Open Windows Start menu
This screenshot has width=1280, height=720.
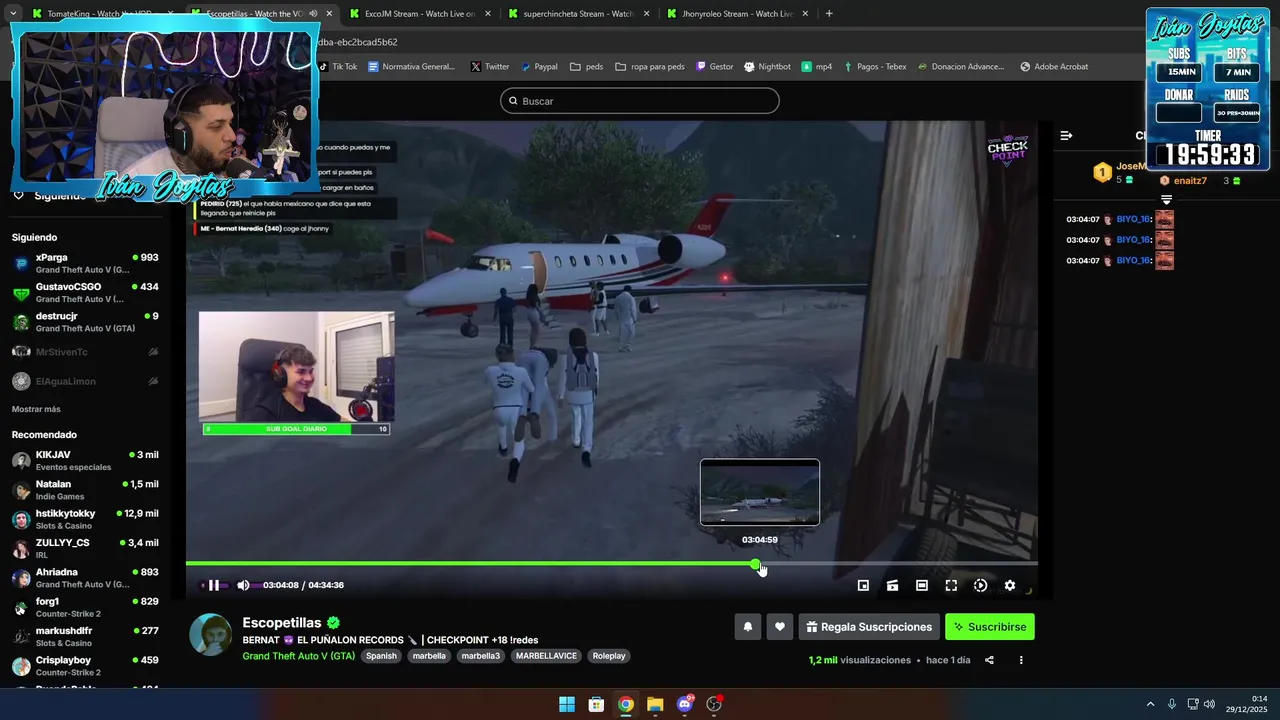(567, 704)
